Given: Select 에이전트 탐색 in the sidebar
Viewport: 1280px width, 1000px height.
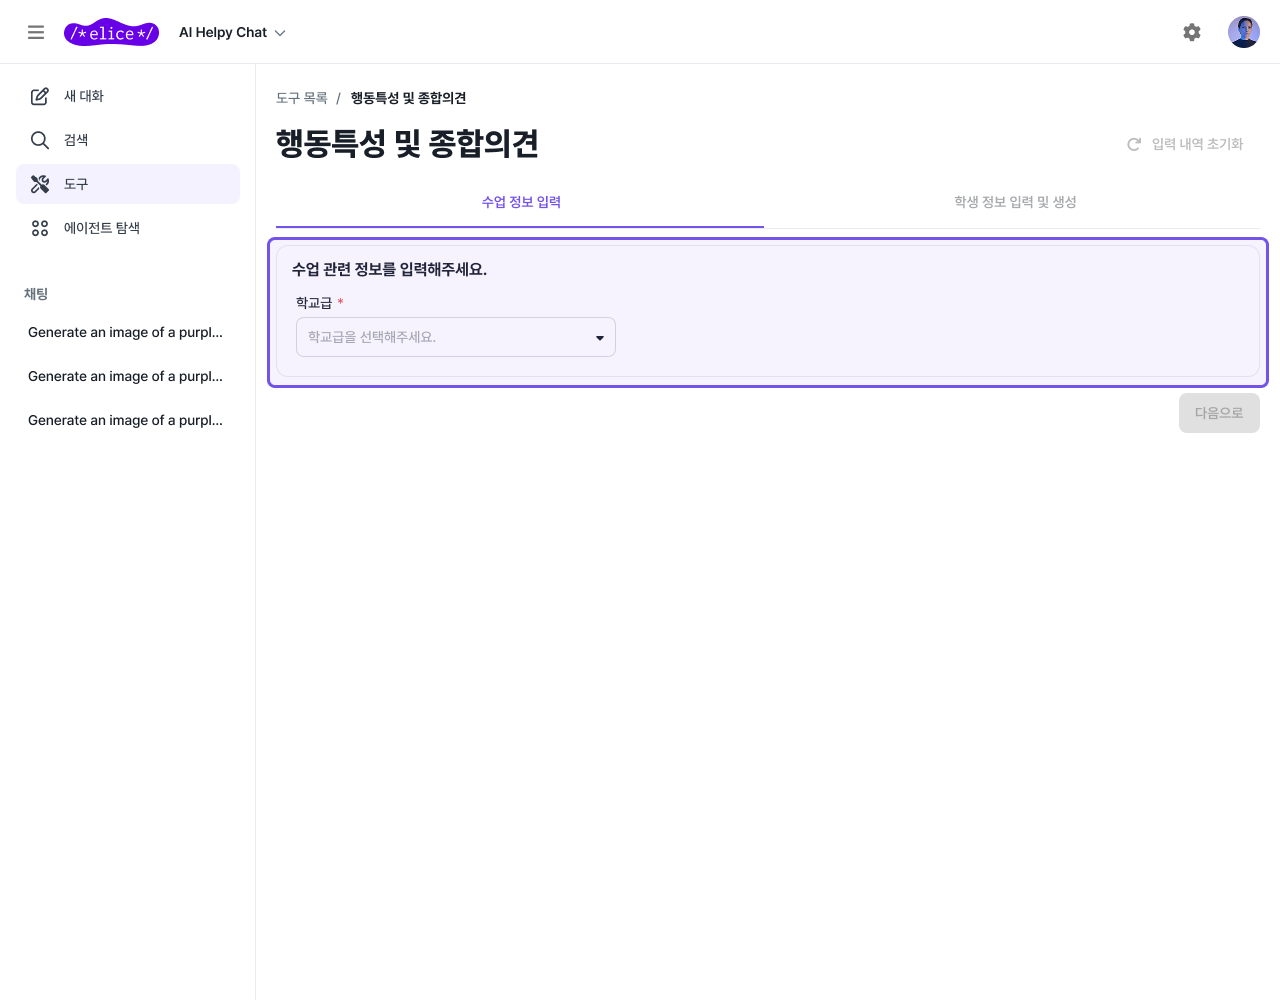Looking at the screenshot, I should pyautogui.click(x=102, y=228).
